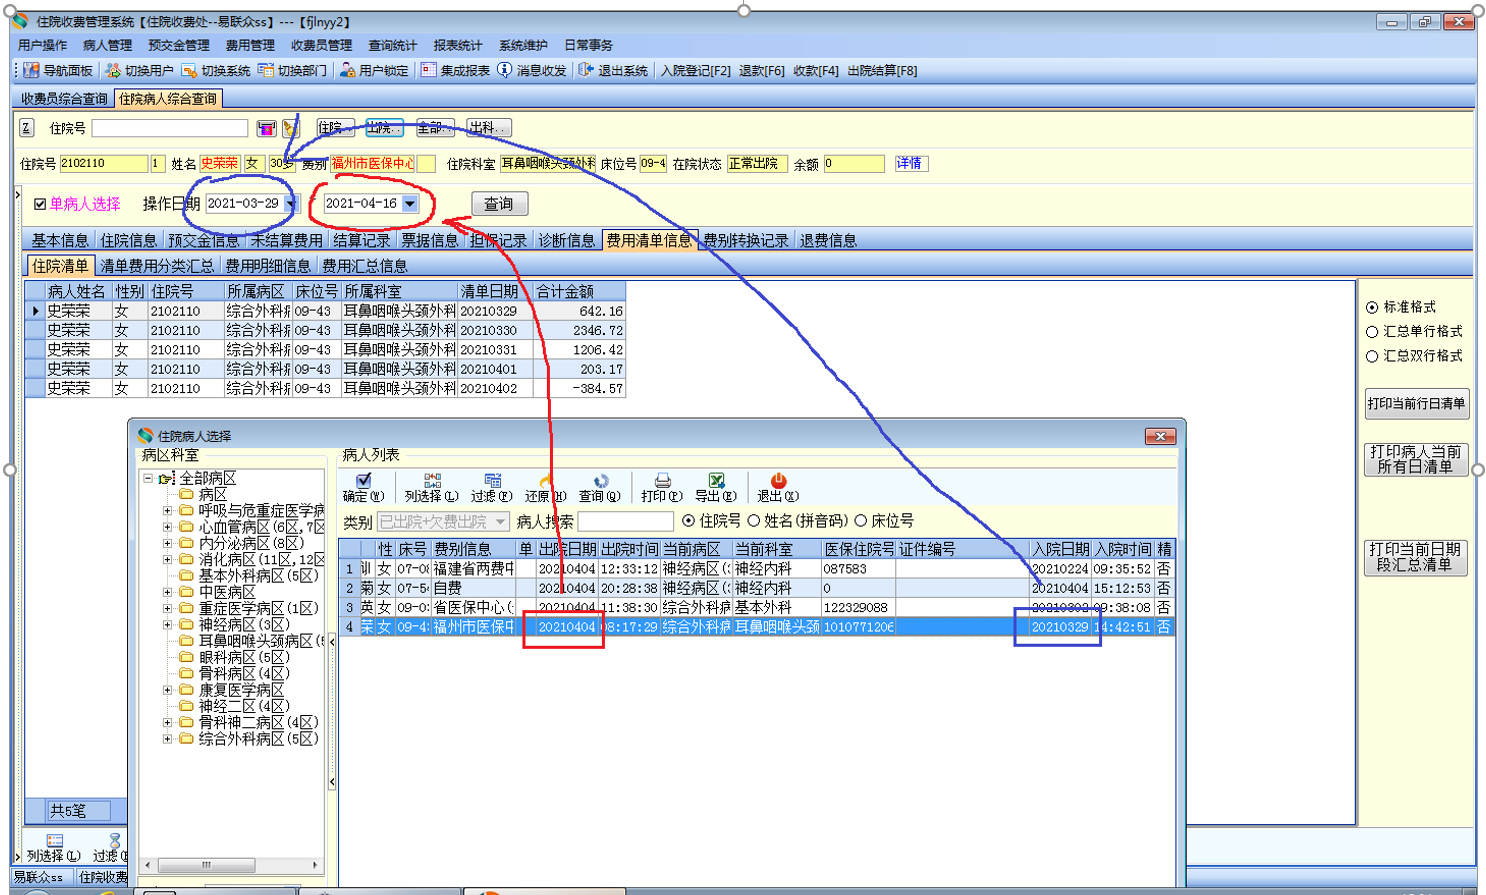Image resolution: width=1486 pixels, height=895 pixels.
Task: Expand 心血管病区 tree node
Action: tap(168, 527)
